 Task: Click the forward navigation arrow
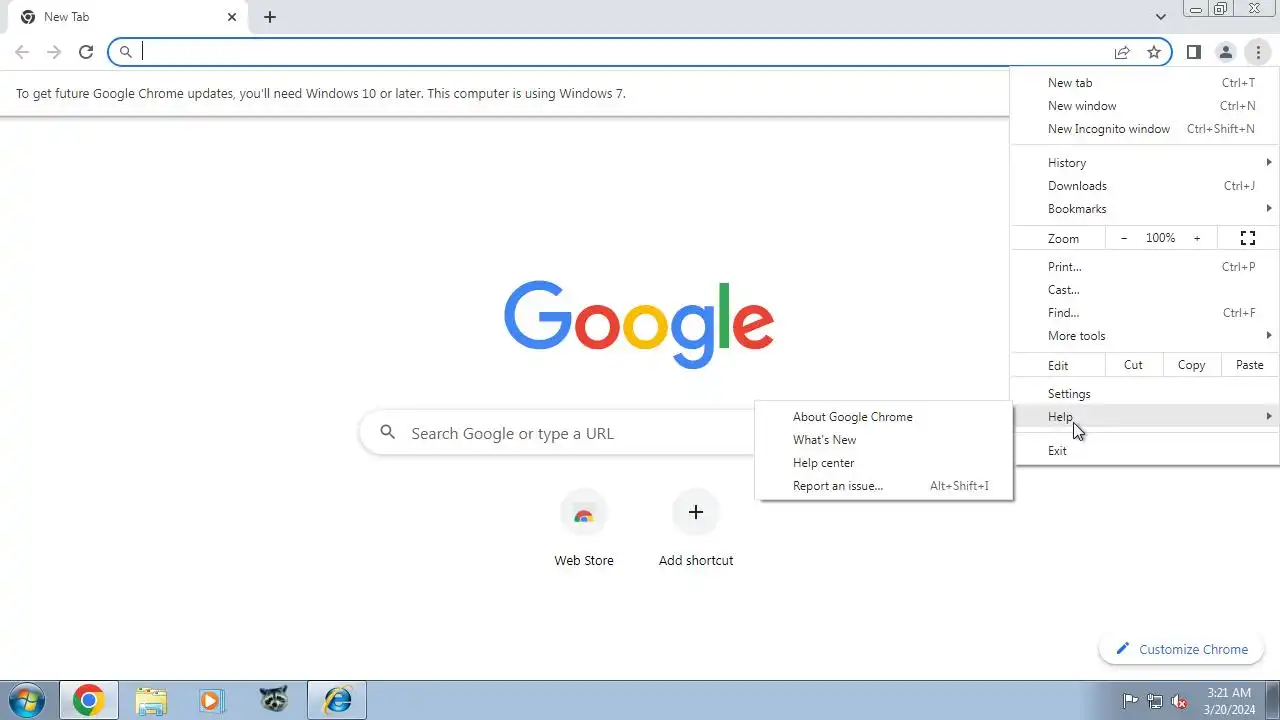click(54, 52)
